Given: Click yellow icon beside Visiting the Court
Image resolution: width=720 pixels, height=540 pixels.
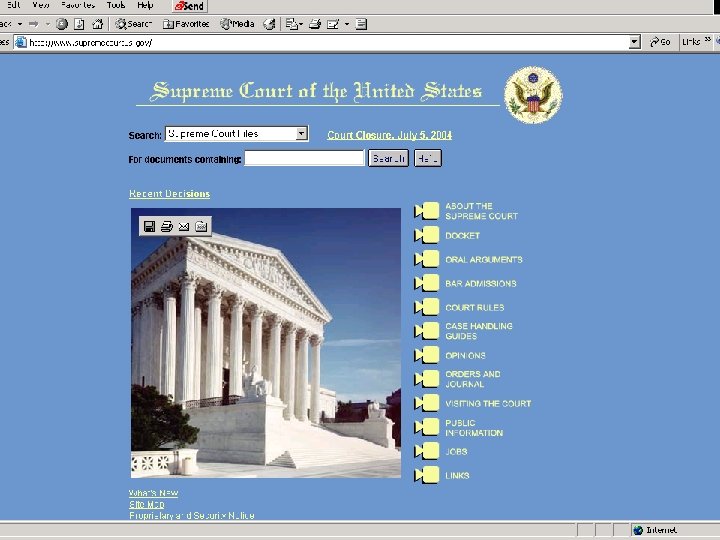Looking at the screenshot, I should [427, 403].
